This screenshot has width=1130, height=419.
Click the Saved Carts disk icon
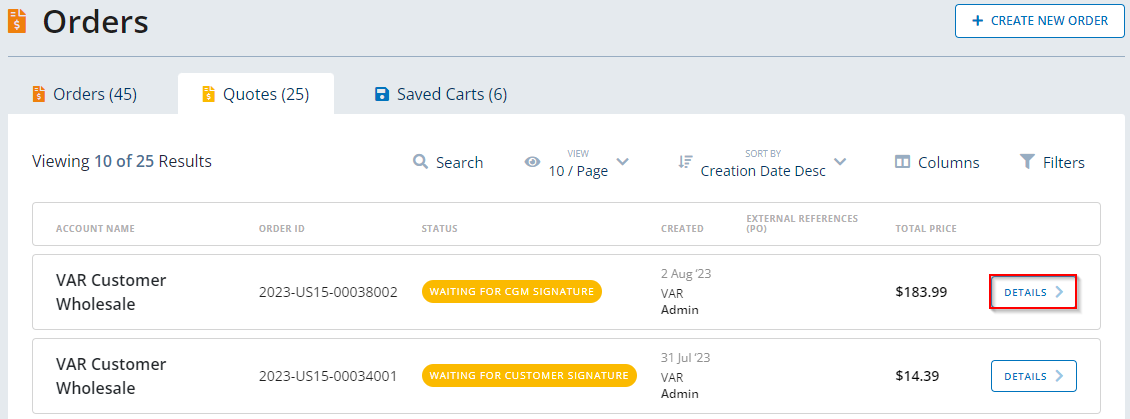[381, 94]
